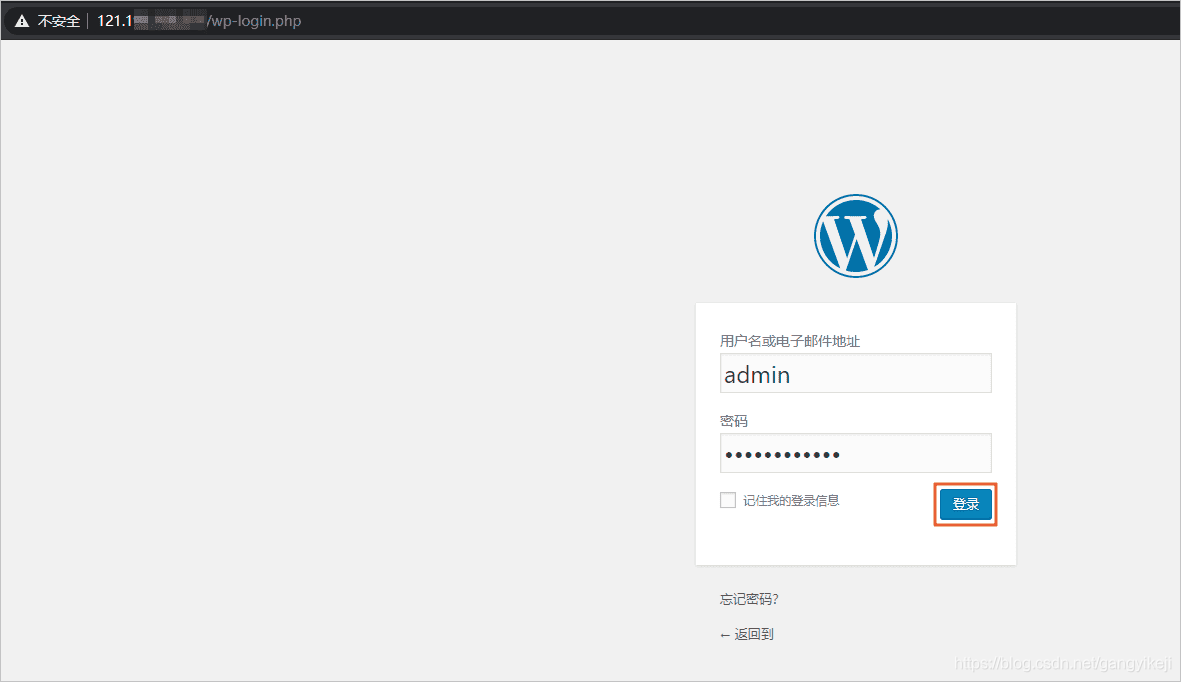Submit the form with the 登录 button
Image resolution: width=1181 pixels, height=682 pixels.
(966, 504)
